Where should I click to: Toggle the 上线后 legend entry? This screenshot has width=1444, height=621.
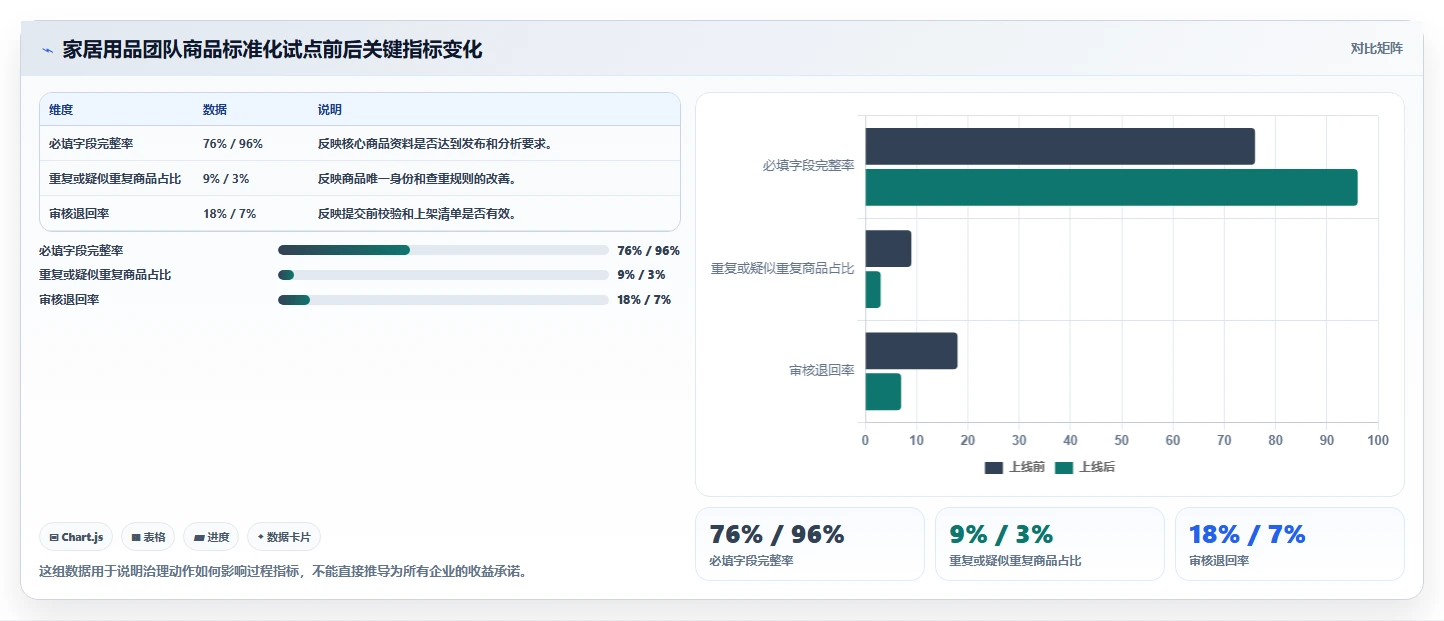1085,467
